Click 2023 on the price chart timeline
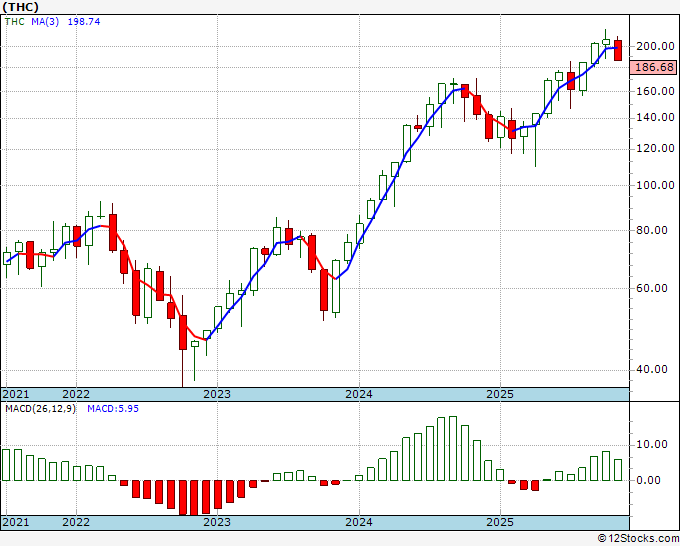 tap(217, 394)
